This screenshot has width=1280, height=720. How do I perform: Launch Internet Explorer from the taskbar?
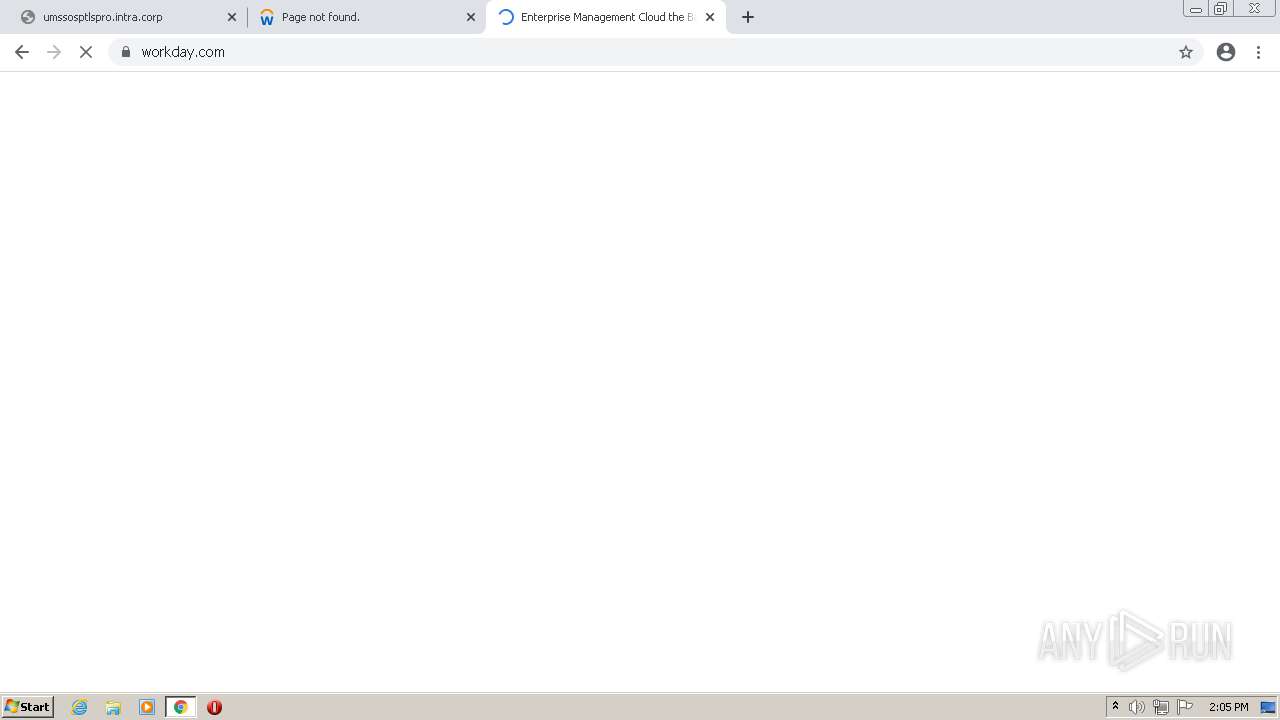point(80,707)
